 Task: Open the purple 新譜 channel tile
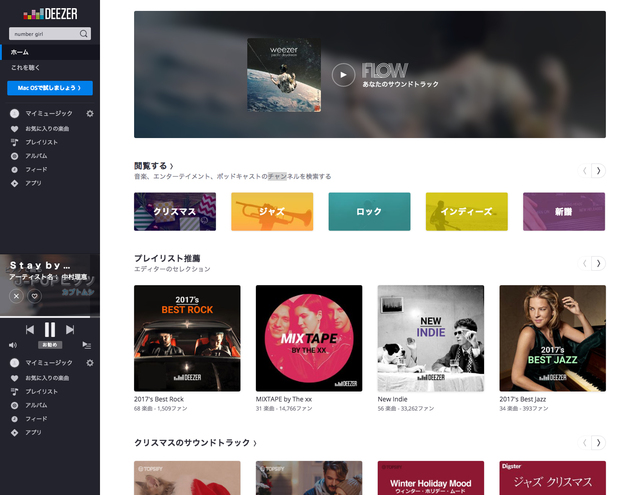pyautogui.click(x=564, y=211)
